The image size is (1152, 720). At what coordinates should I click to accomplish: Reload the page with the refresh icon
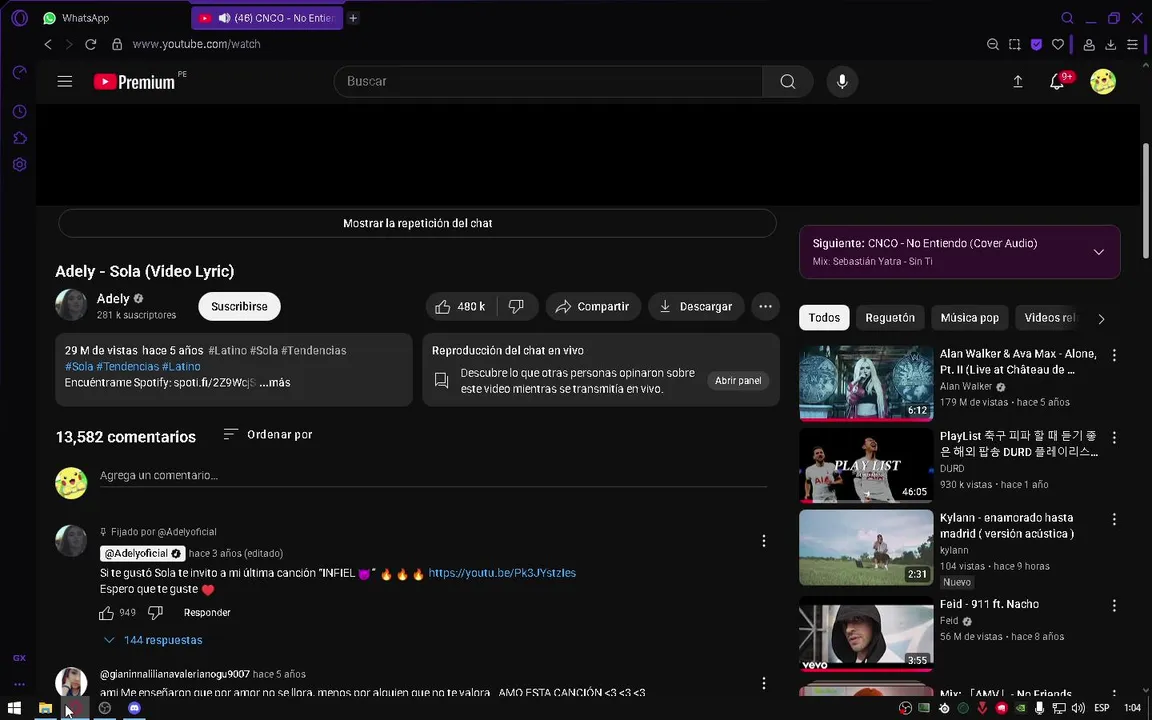tap(90, 44)
